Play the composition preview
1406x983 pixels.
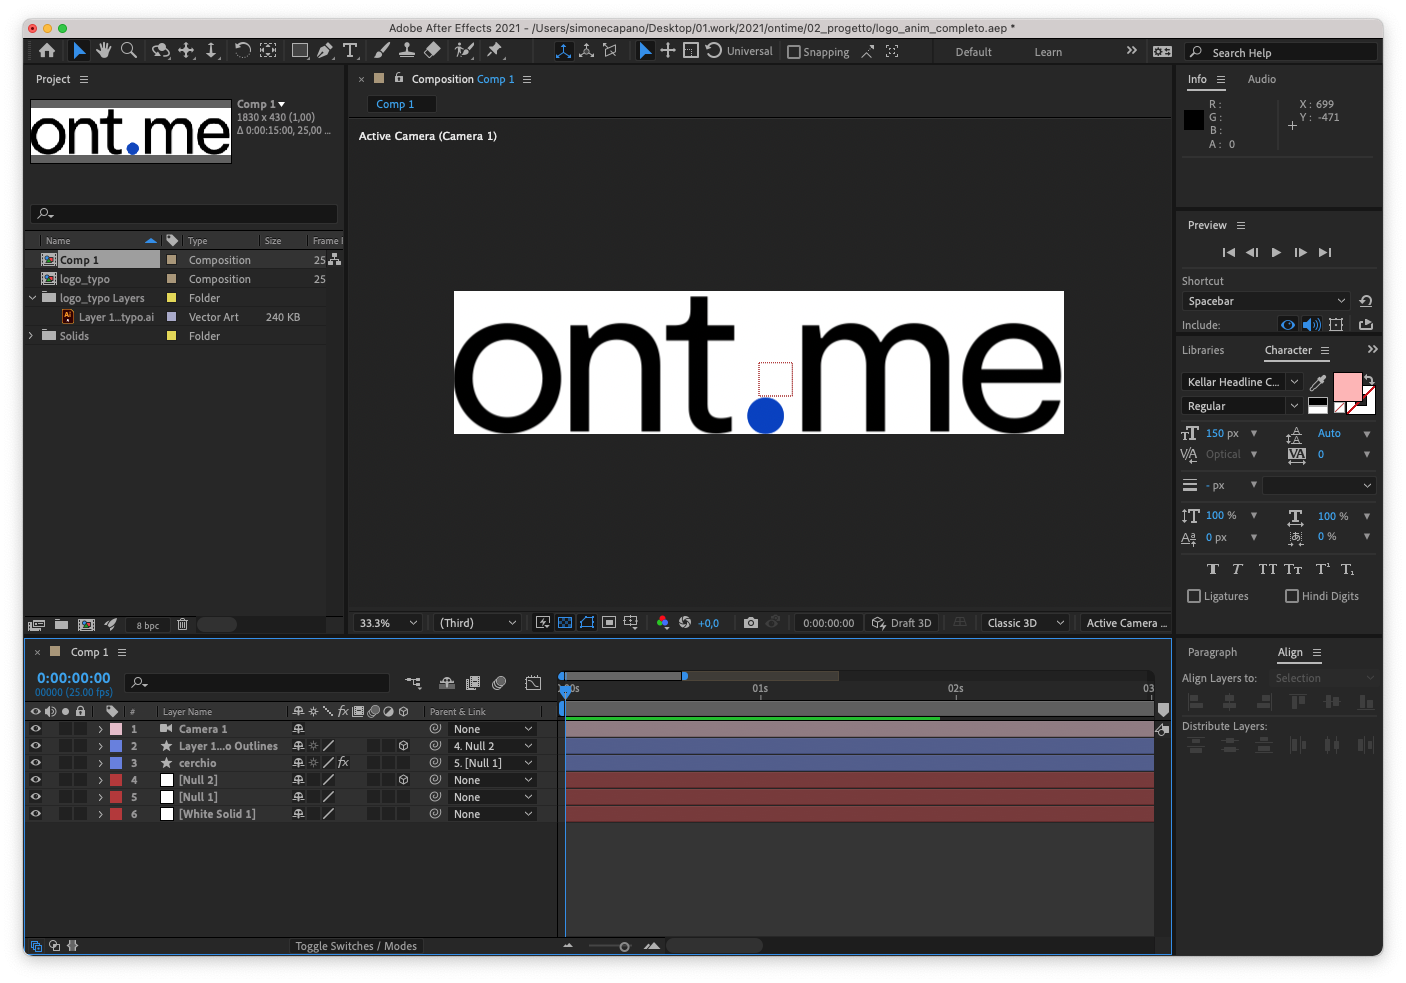(x=1276, y=253)
